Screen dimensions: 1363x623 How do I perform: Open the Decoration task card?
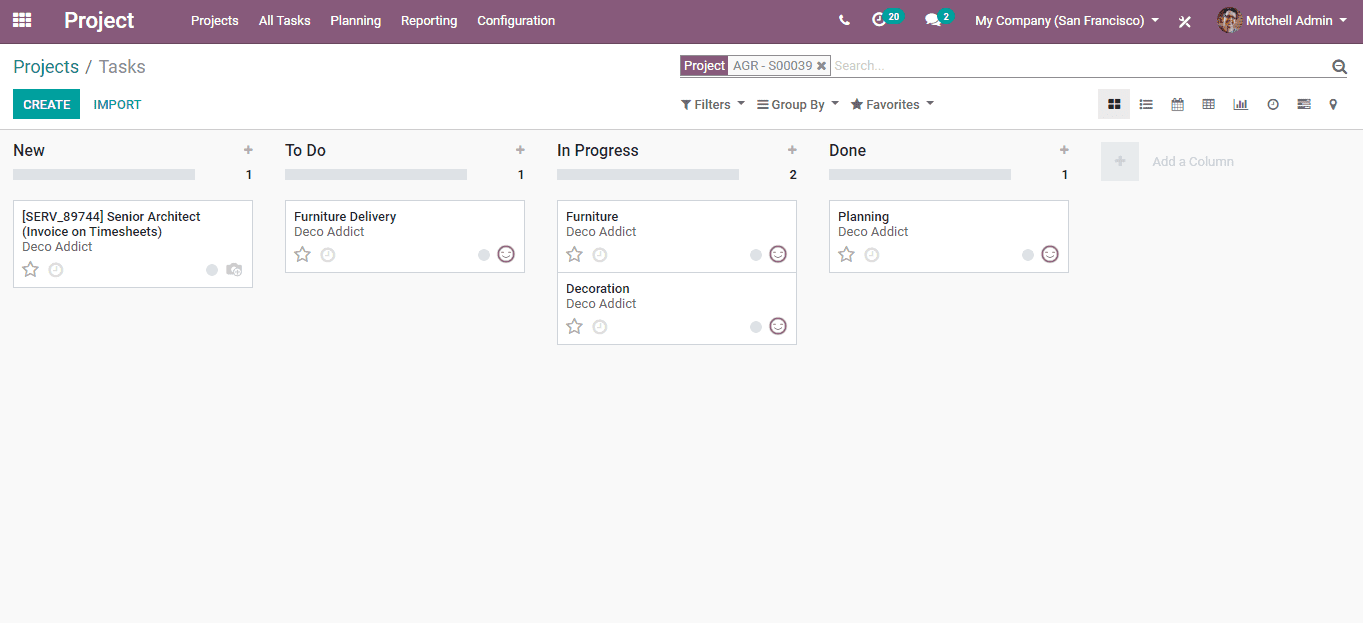click(x=677, y=308)
